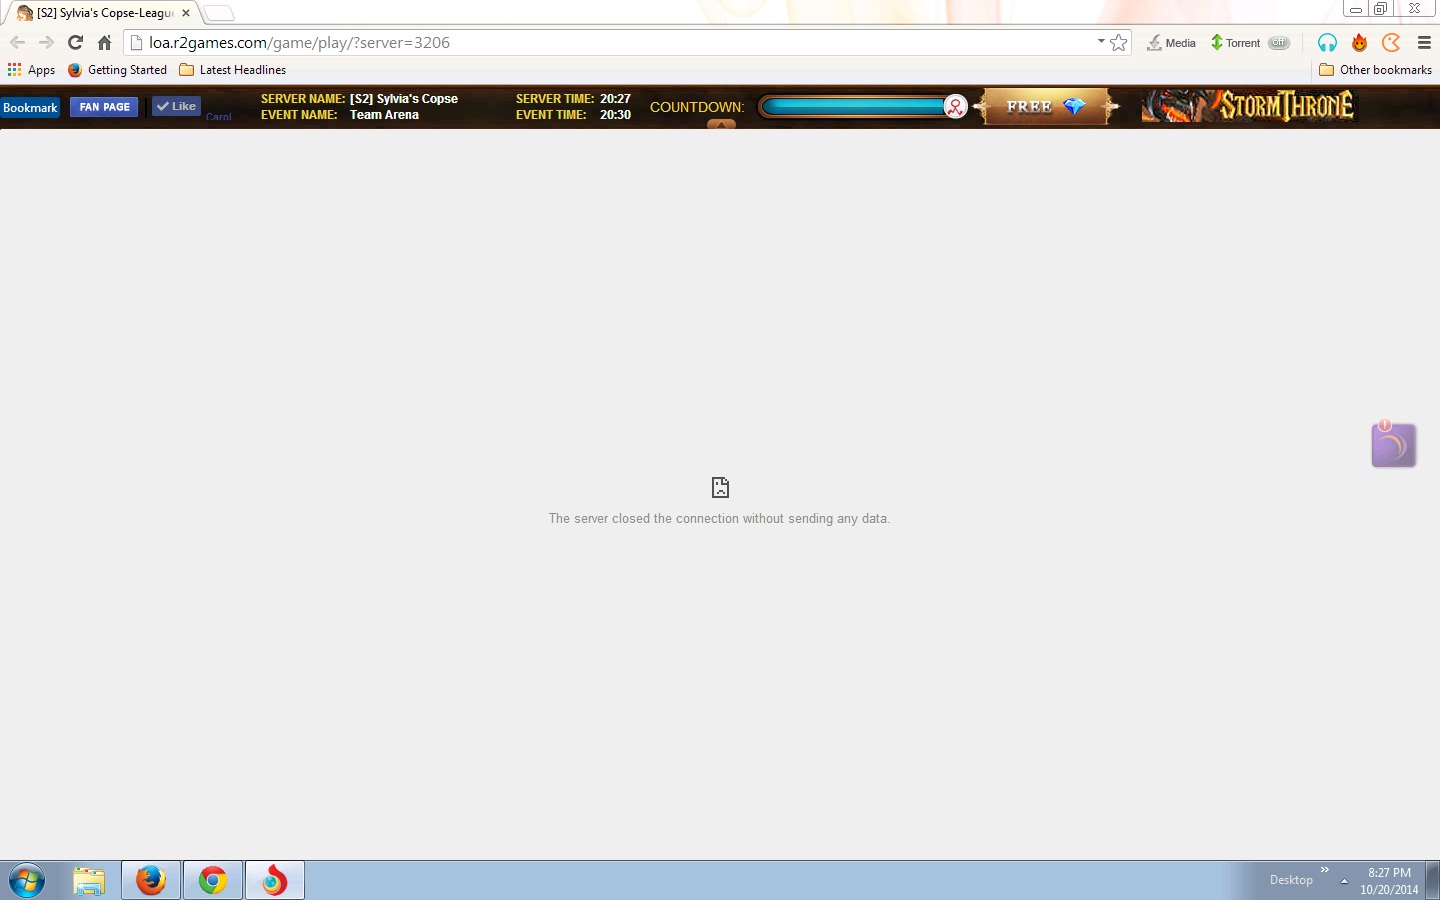This screenshot has width=1440, height=900.
Task: Open the orange Pac-Man extension icon
Action: tap(1391, 43)
